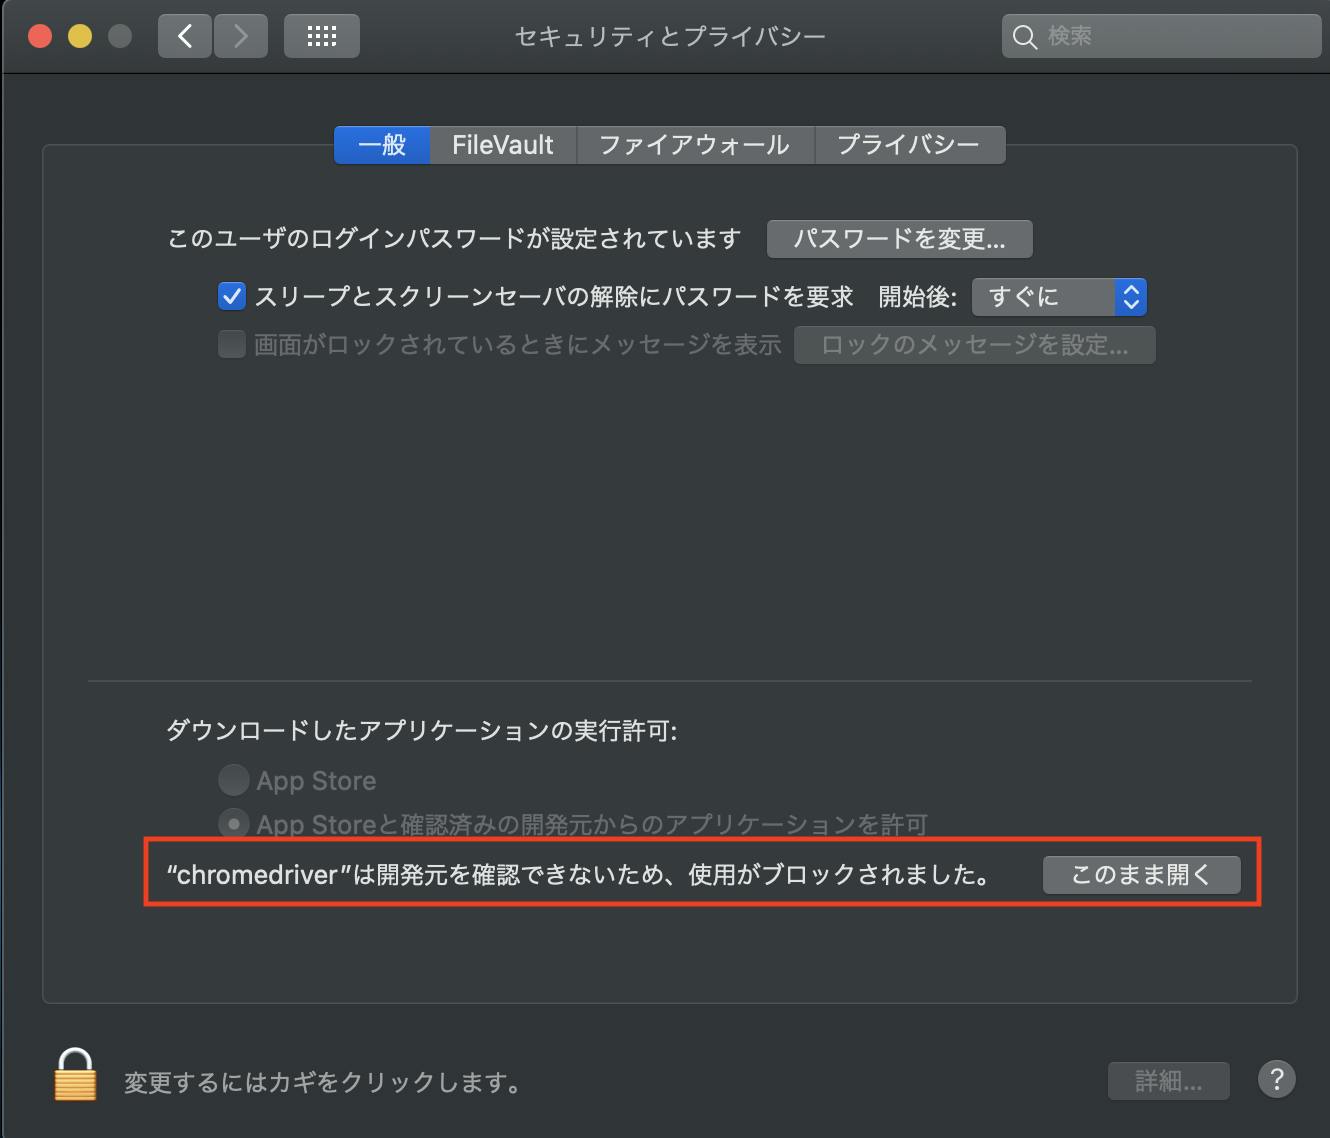Select App Storeと確認済みの開発元 option

(233, 823)
